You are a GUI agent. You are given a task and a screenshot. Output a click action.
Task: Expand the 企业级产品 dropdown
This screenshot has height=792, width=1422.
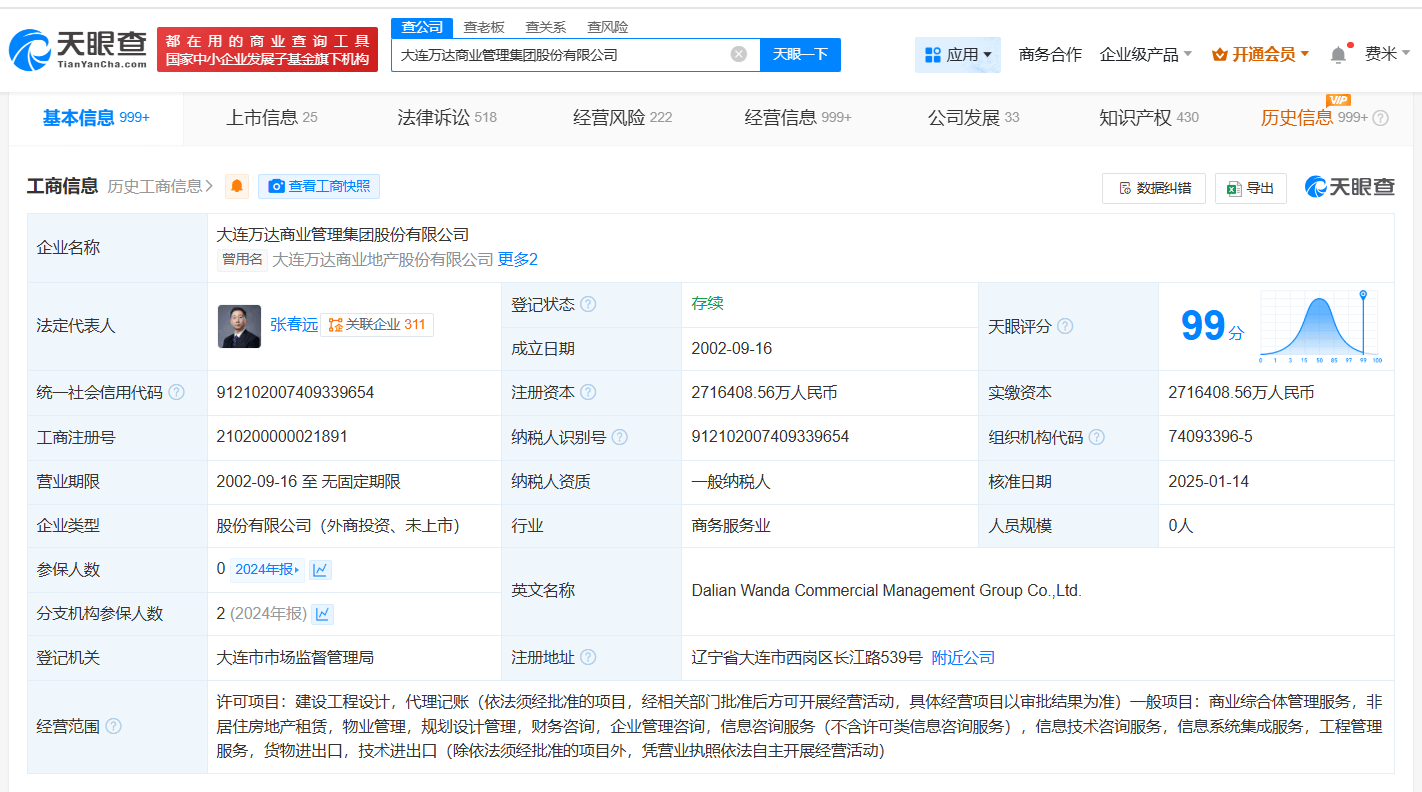pos(1140,56)
